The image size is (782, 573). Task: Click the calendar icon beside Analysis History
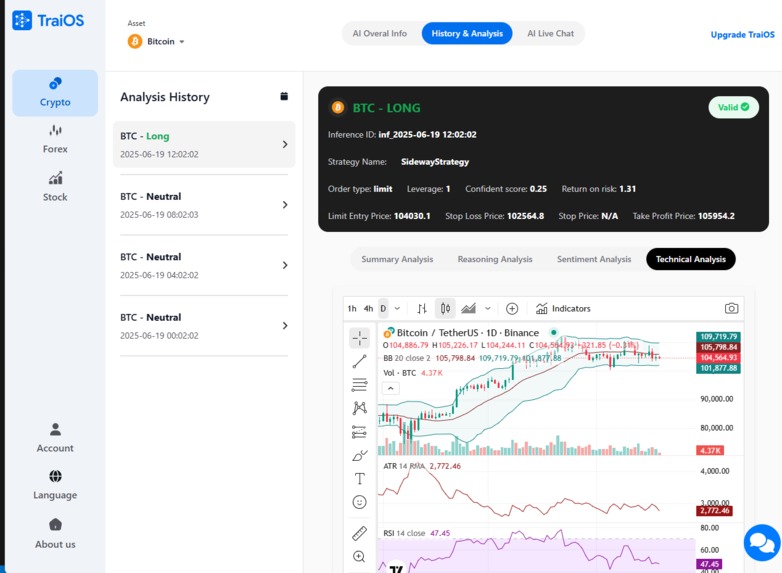(x=284, y=96)
